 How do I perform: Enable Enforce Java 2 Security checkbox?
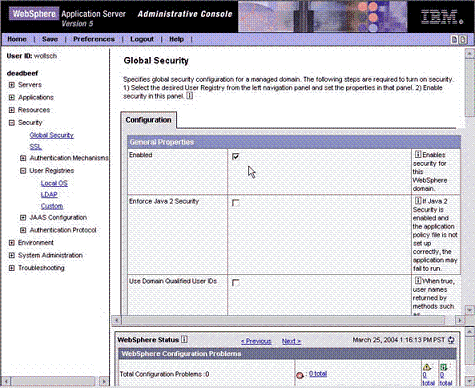pyautogui.click(x=235, y=203)
